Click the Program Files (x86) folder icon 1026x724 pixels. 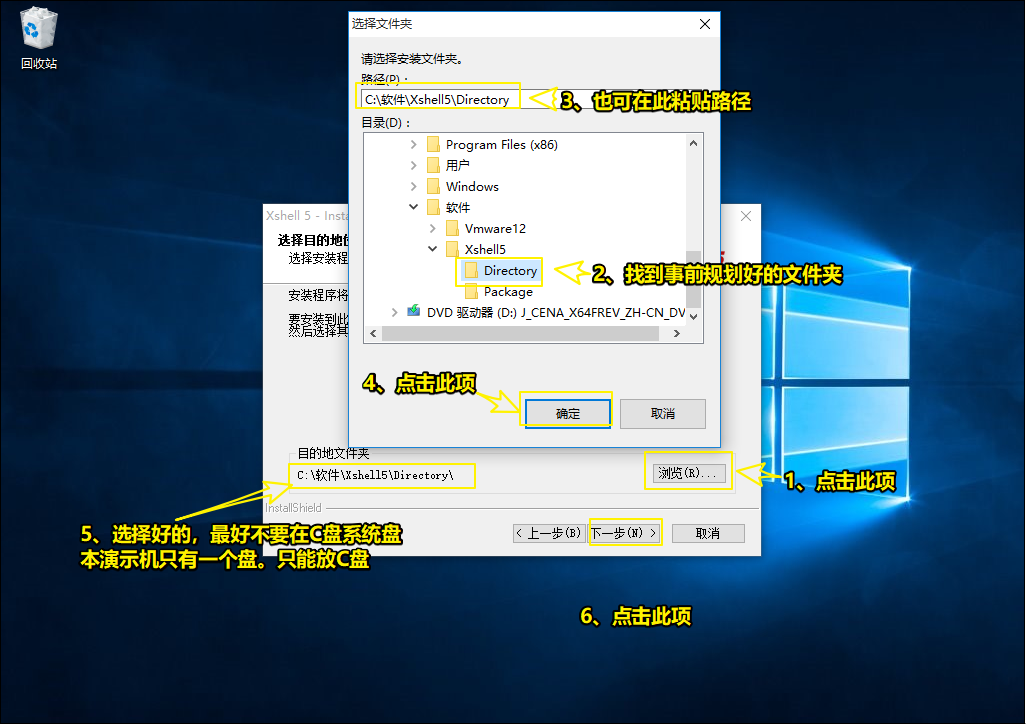coord(433,144)
